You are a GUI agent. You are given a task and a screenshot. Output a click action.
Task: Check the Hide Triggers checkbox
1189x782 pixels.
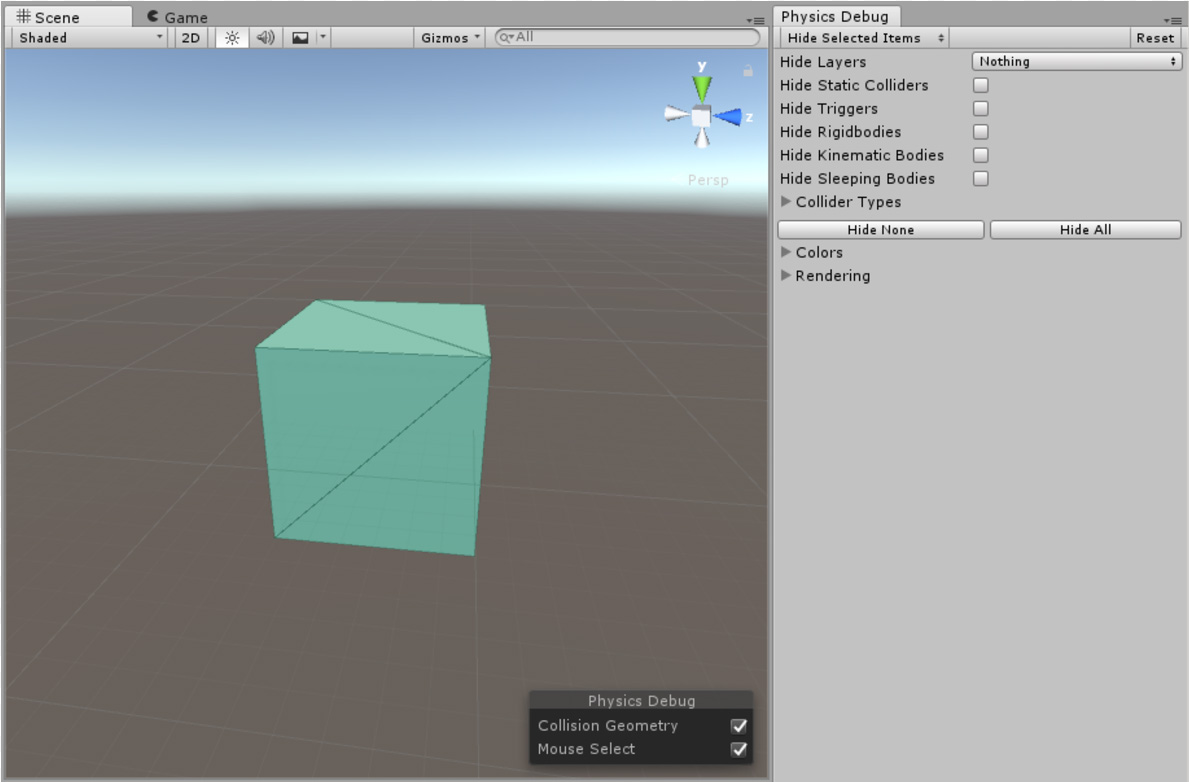(980, 108)
